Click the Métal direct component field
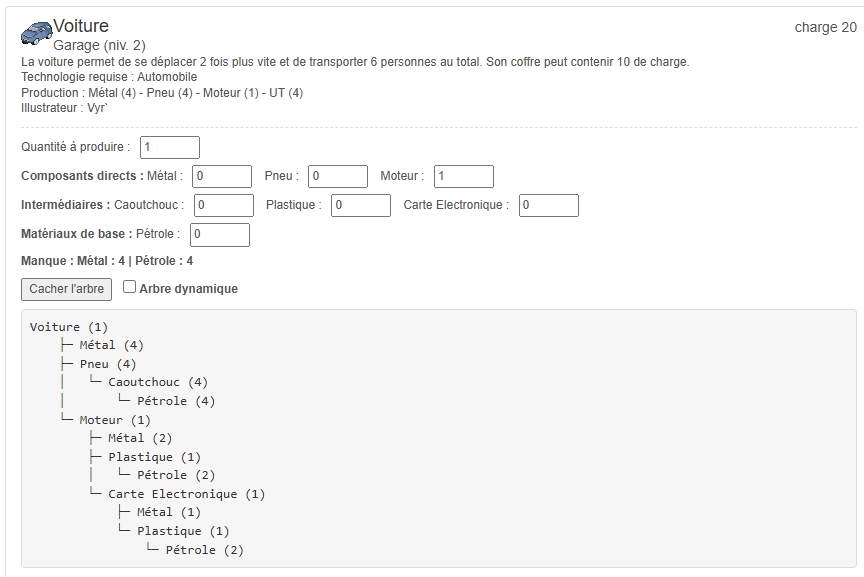Image resolution: width=864 pixels, height=577 pixels. click(x=221, y=176)
